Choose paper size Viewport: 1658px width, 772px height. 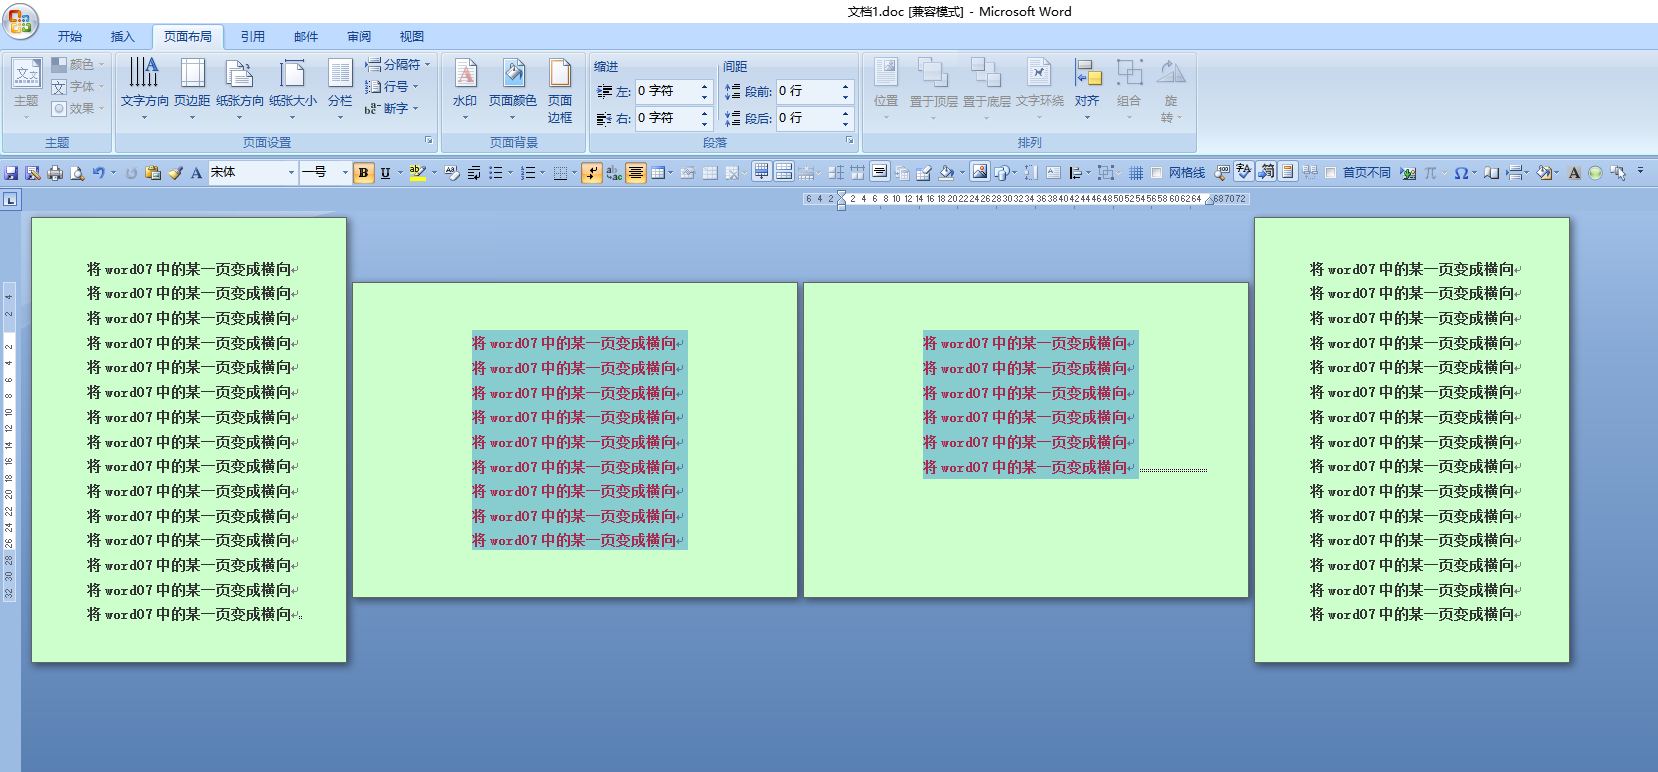[x=293, y=89]
